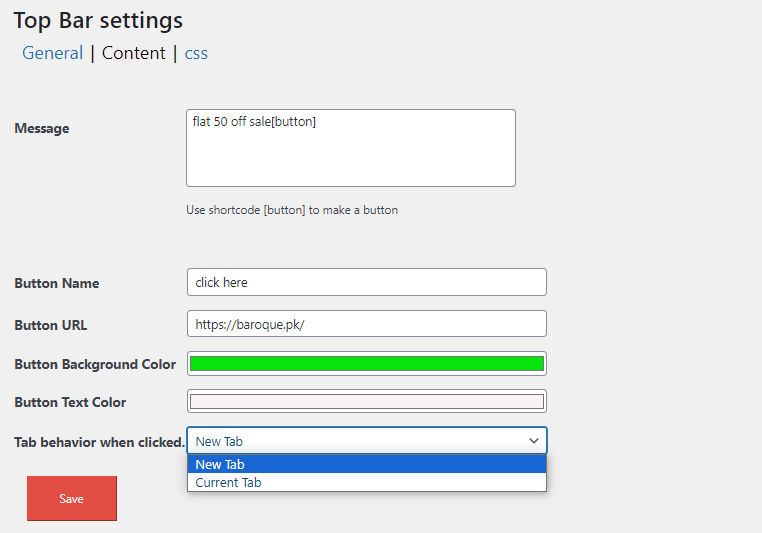Viewport: 762px width, 533px height.
Task: Open the green Button Background Color picker
Action: [367, 363]
